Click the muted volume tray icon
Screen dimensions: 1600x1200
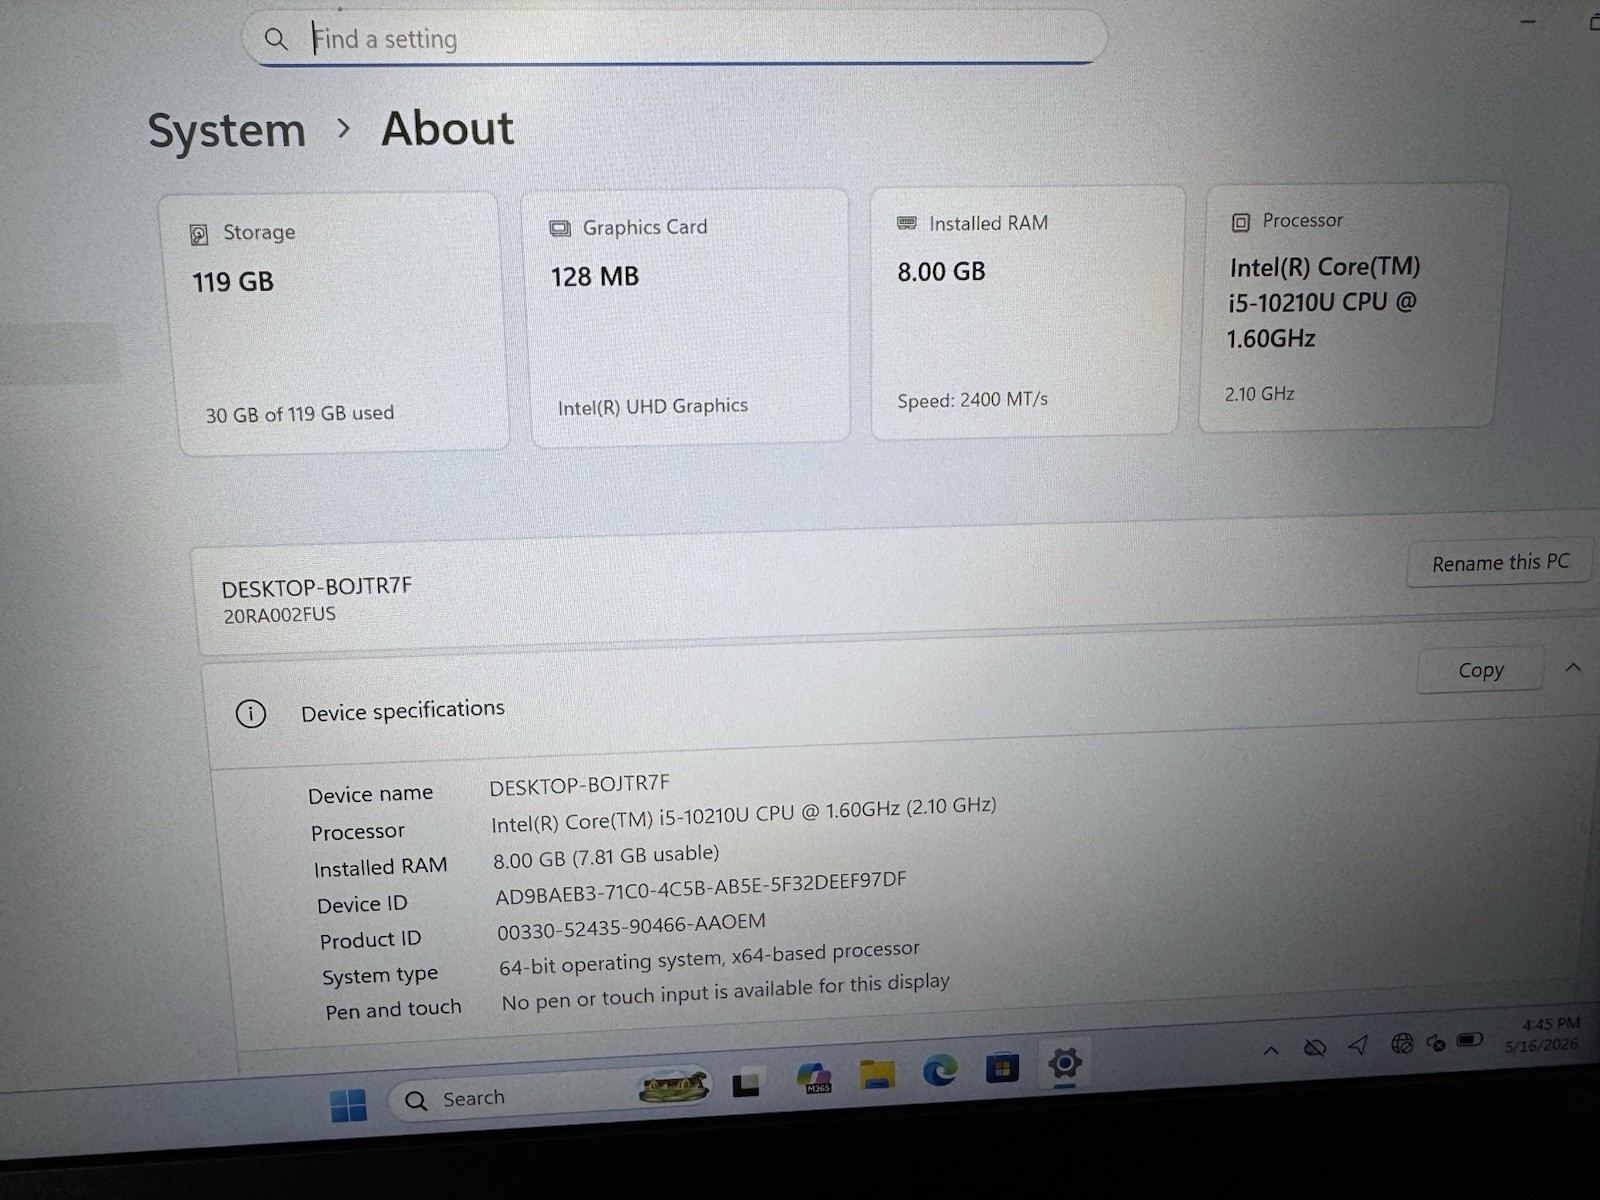pyautogui.click(x=1436, y=1043)
